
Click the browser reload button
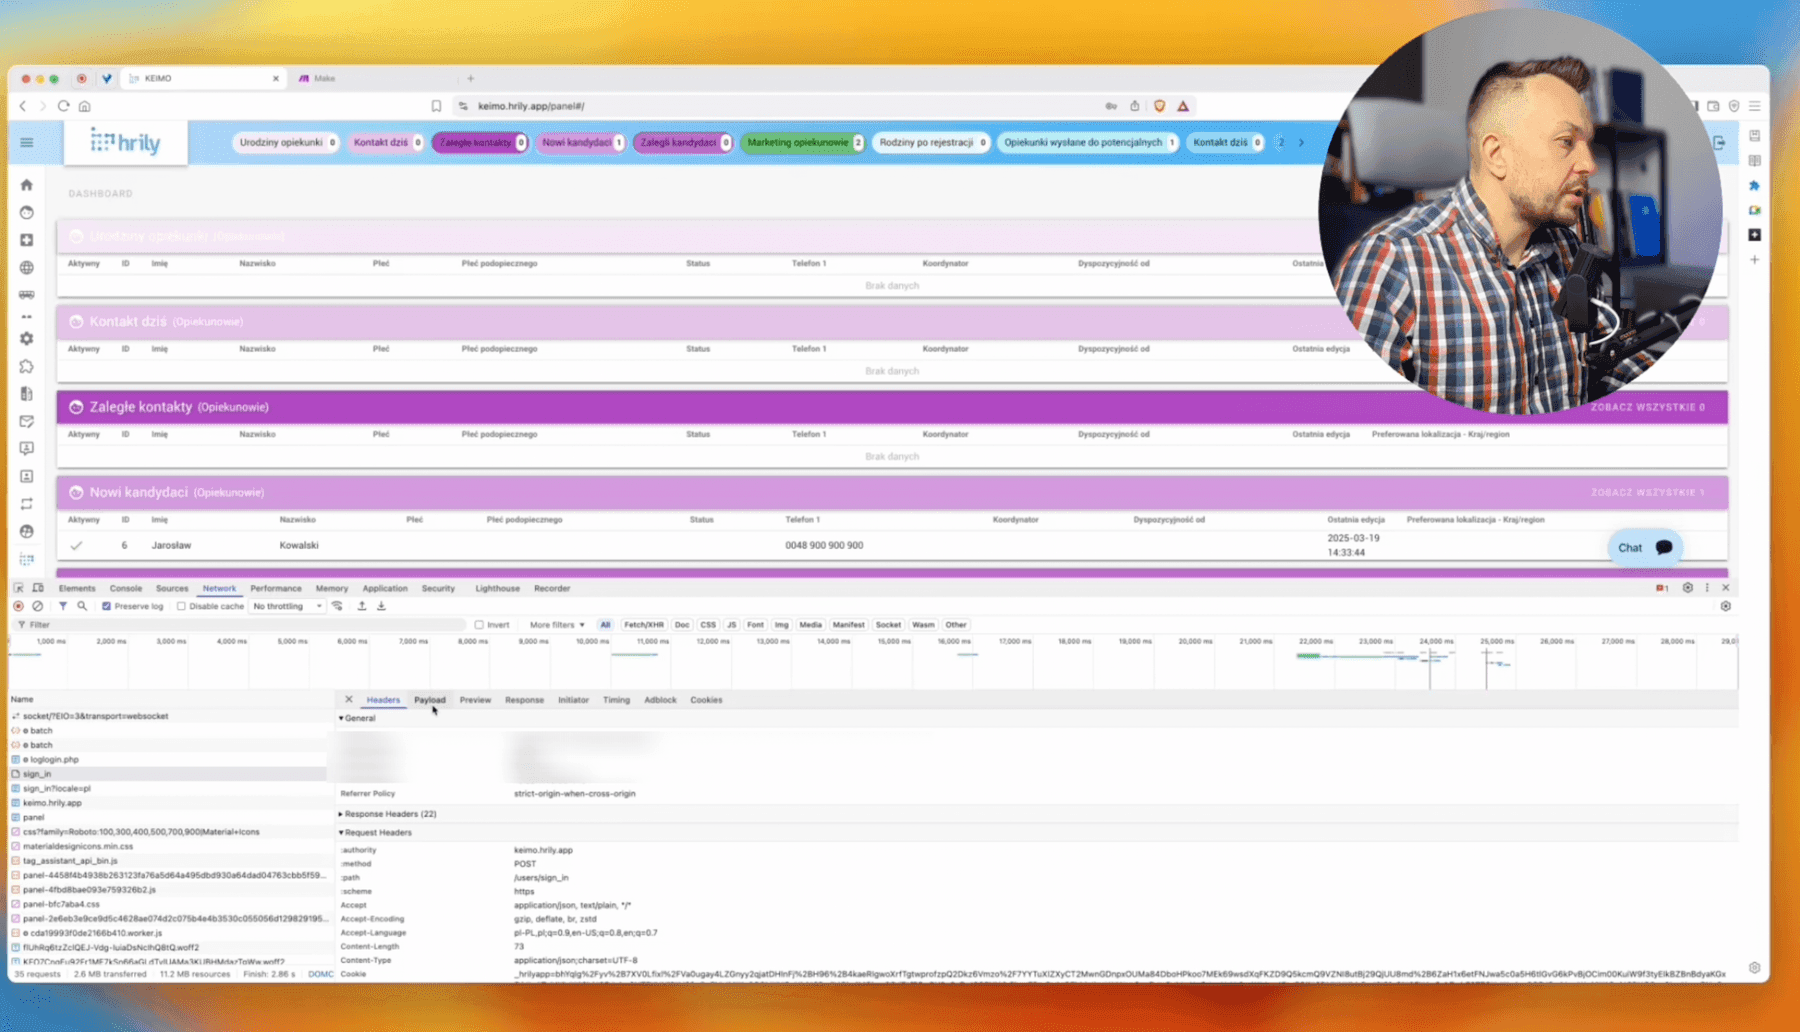(x=63, y=106)
